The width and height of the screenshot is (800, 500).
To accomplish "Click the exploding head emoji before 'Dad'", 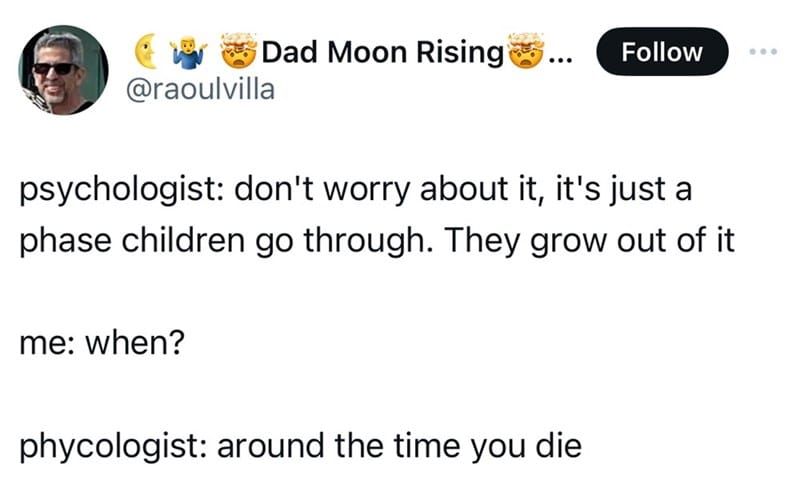I will coord(239,51).
